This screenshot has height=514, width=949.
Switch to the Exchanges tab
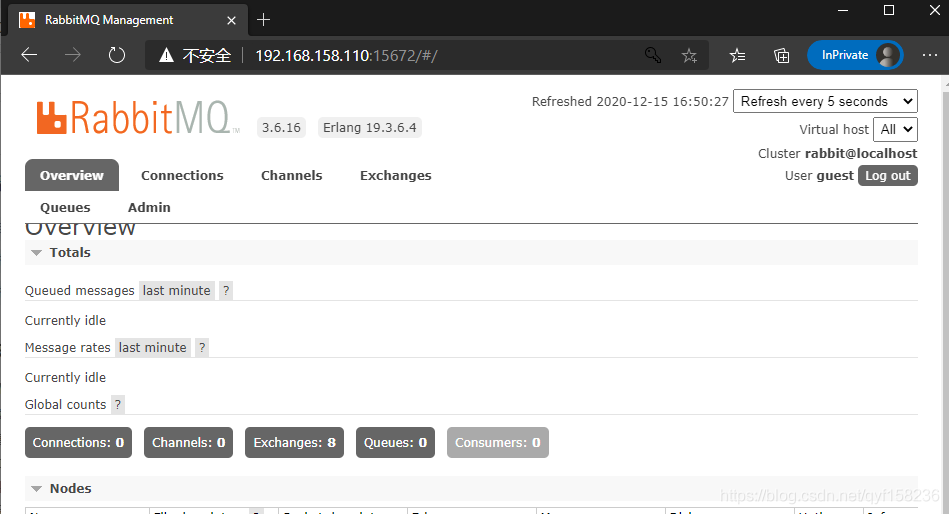coord(396,175)
